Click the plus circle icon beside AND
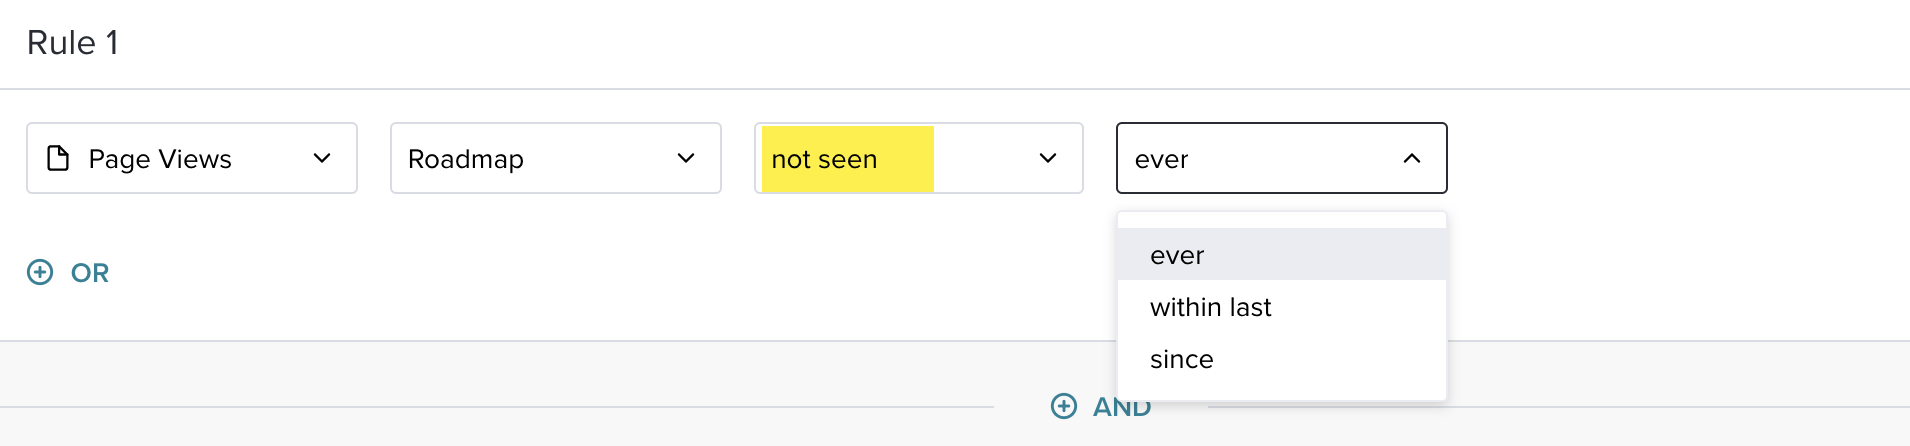 pyautogui.click(x=1064, y=406)
